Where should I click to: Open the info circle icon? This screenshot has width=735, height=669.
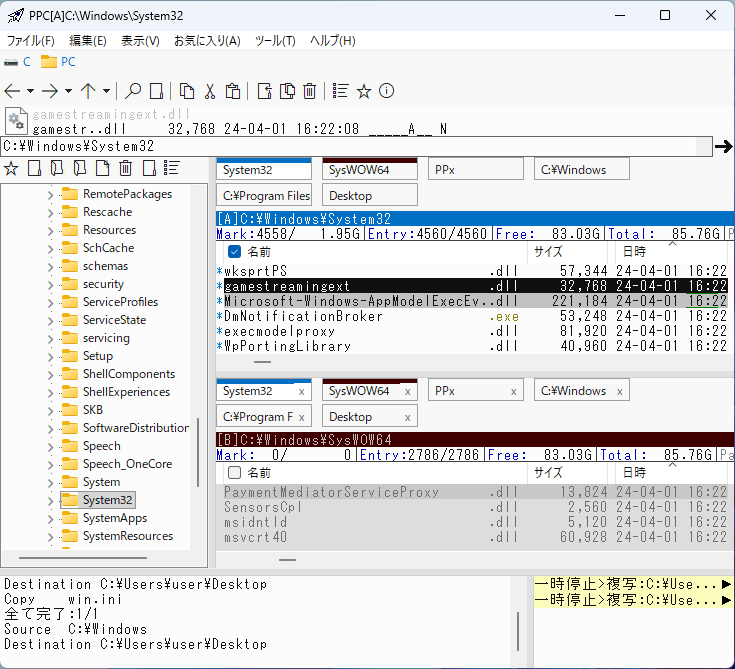coord(387,91)
